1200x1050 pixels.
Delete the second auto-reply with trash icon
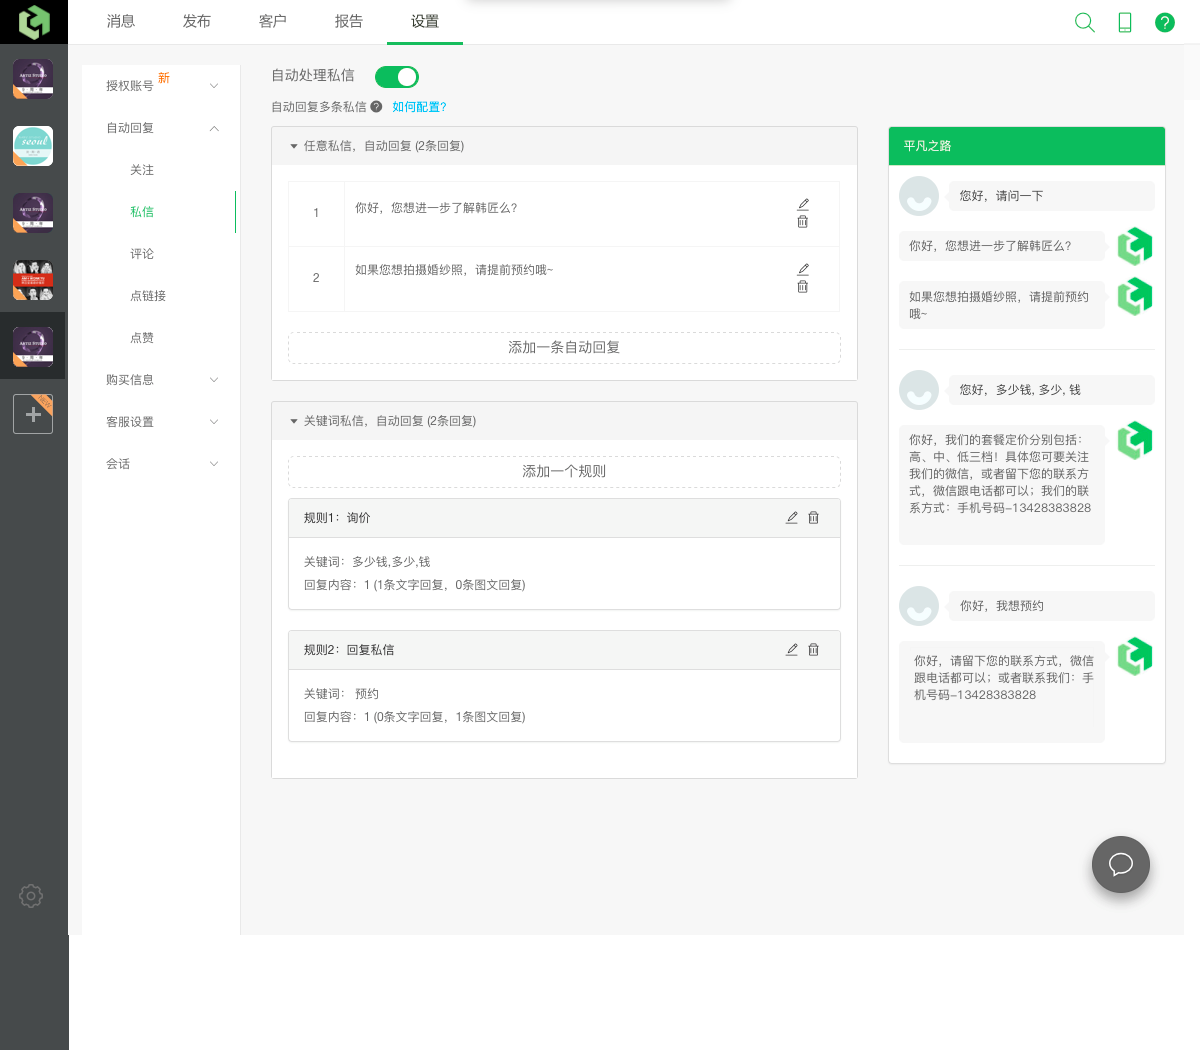tap(803, 287)
